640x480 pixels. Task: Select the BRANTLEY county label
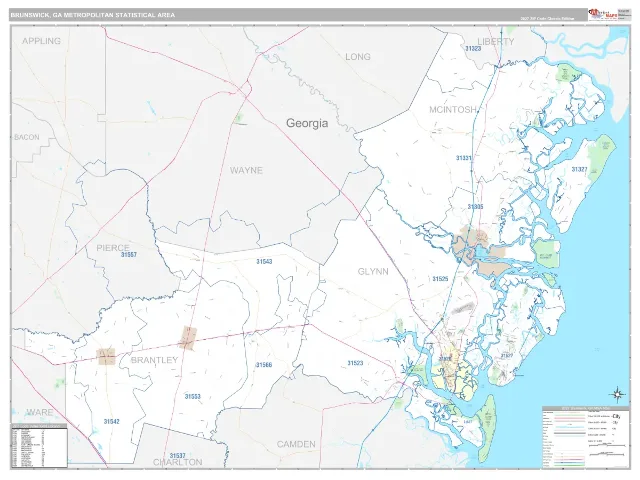click(x=154, y=360)
